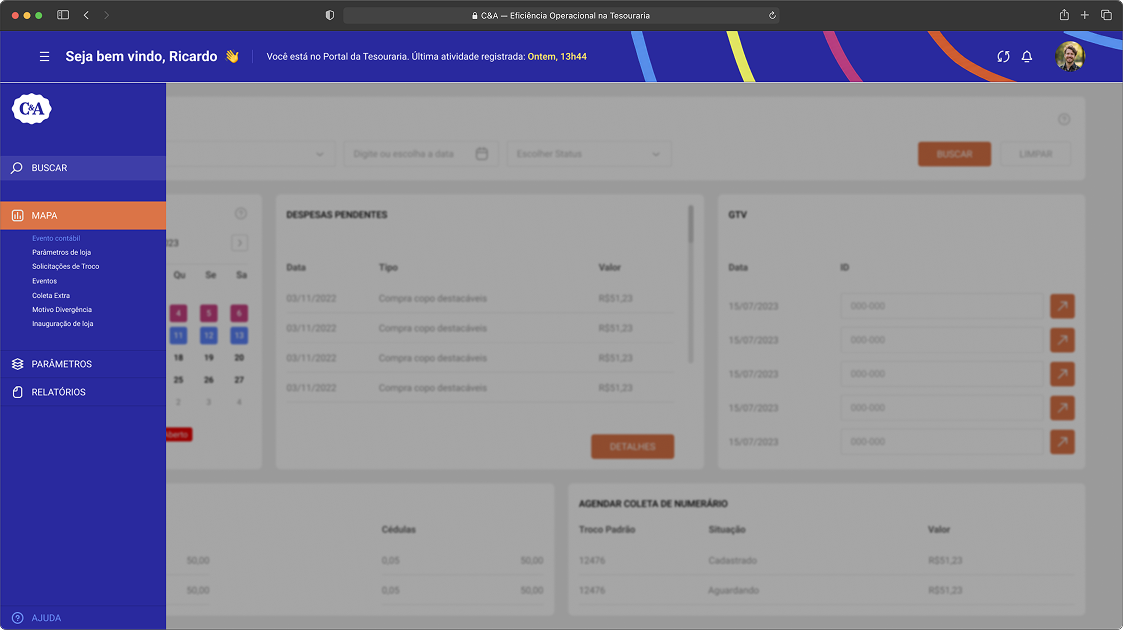Click the Safari sidebar toggle icon
The image size is (1123, 630).
[x=63, y=15]
